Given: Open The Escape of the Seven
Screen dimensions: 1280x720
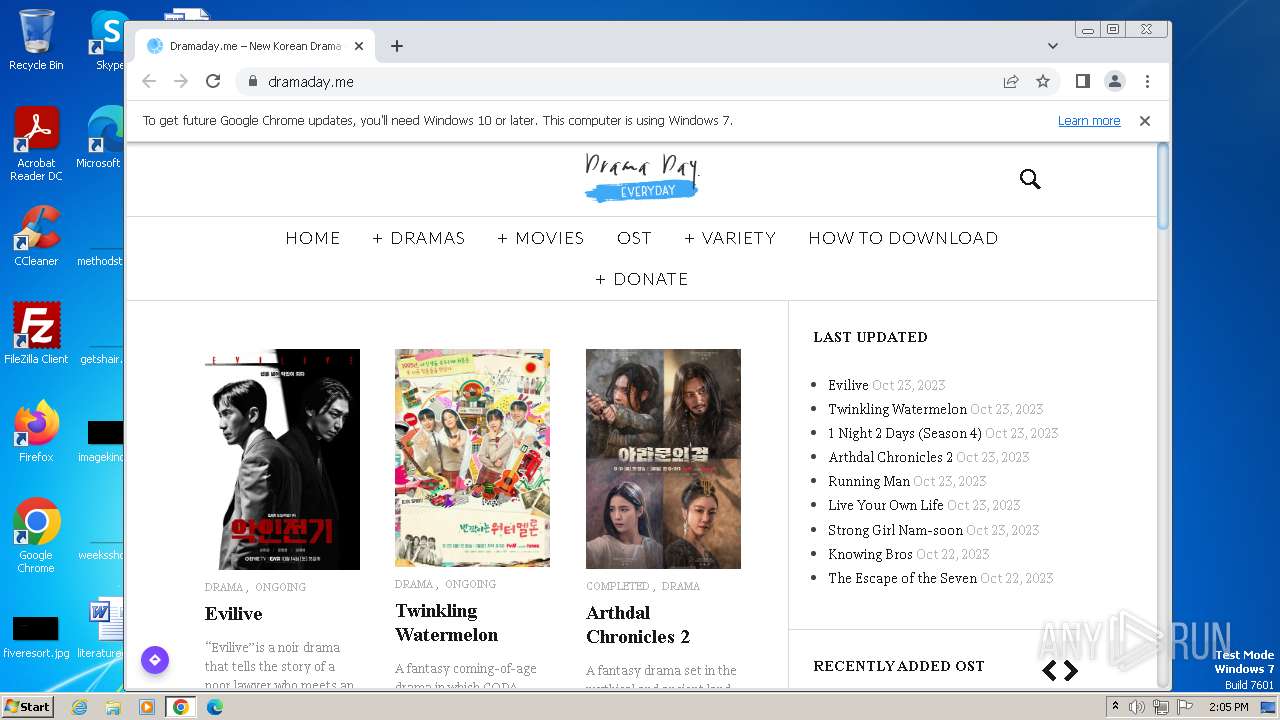Looking at the screenshot, I should pos(902,578).
